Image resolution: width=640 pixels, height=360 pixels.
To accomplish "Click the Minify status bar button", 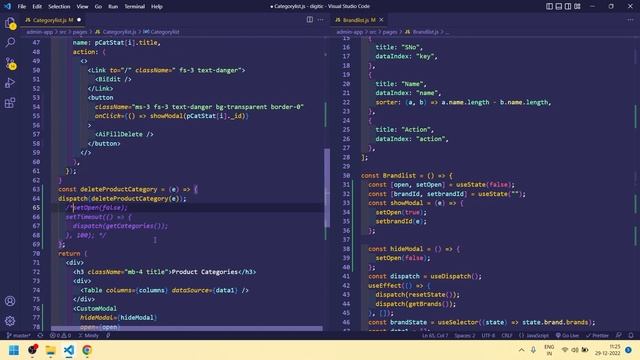I will click(x=89, y=336).
